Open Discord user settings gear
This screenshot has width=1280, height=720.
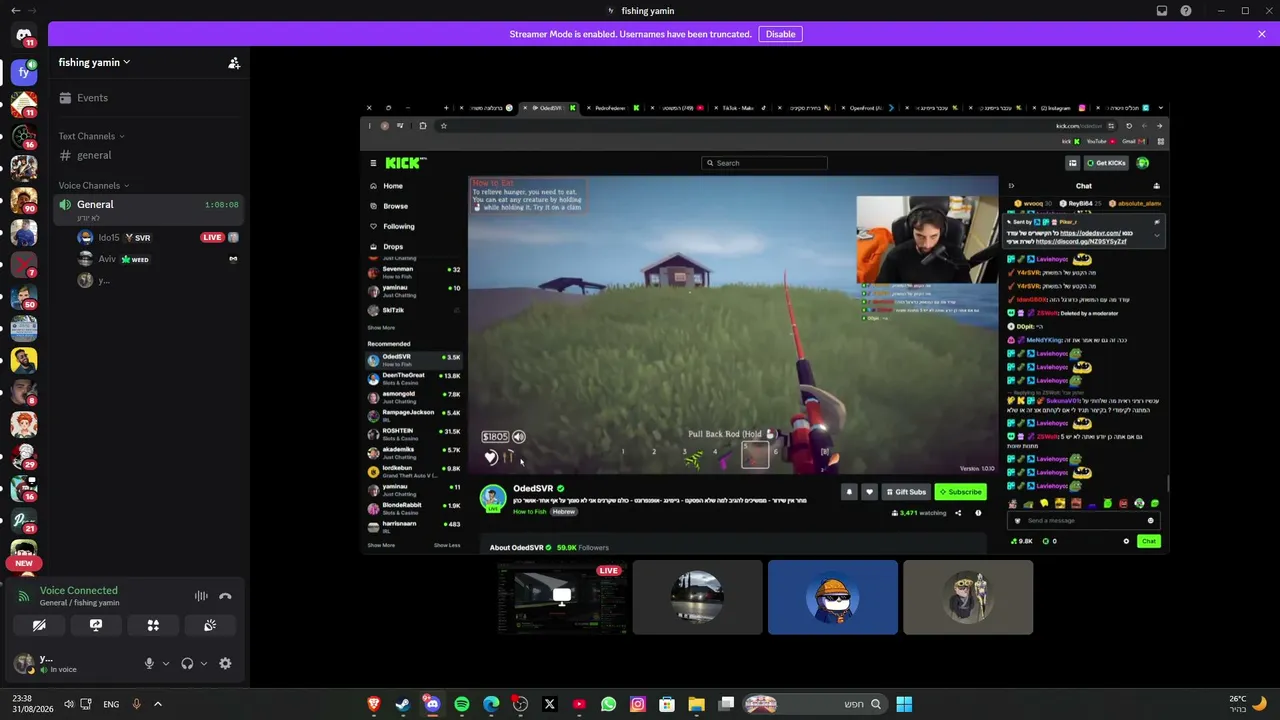point(225,663)
